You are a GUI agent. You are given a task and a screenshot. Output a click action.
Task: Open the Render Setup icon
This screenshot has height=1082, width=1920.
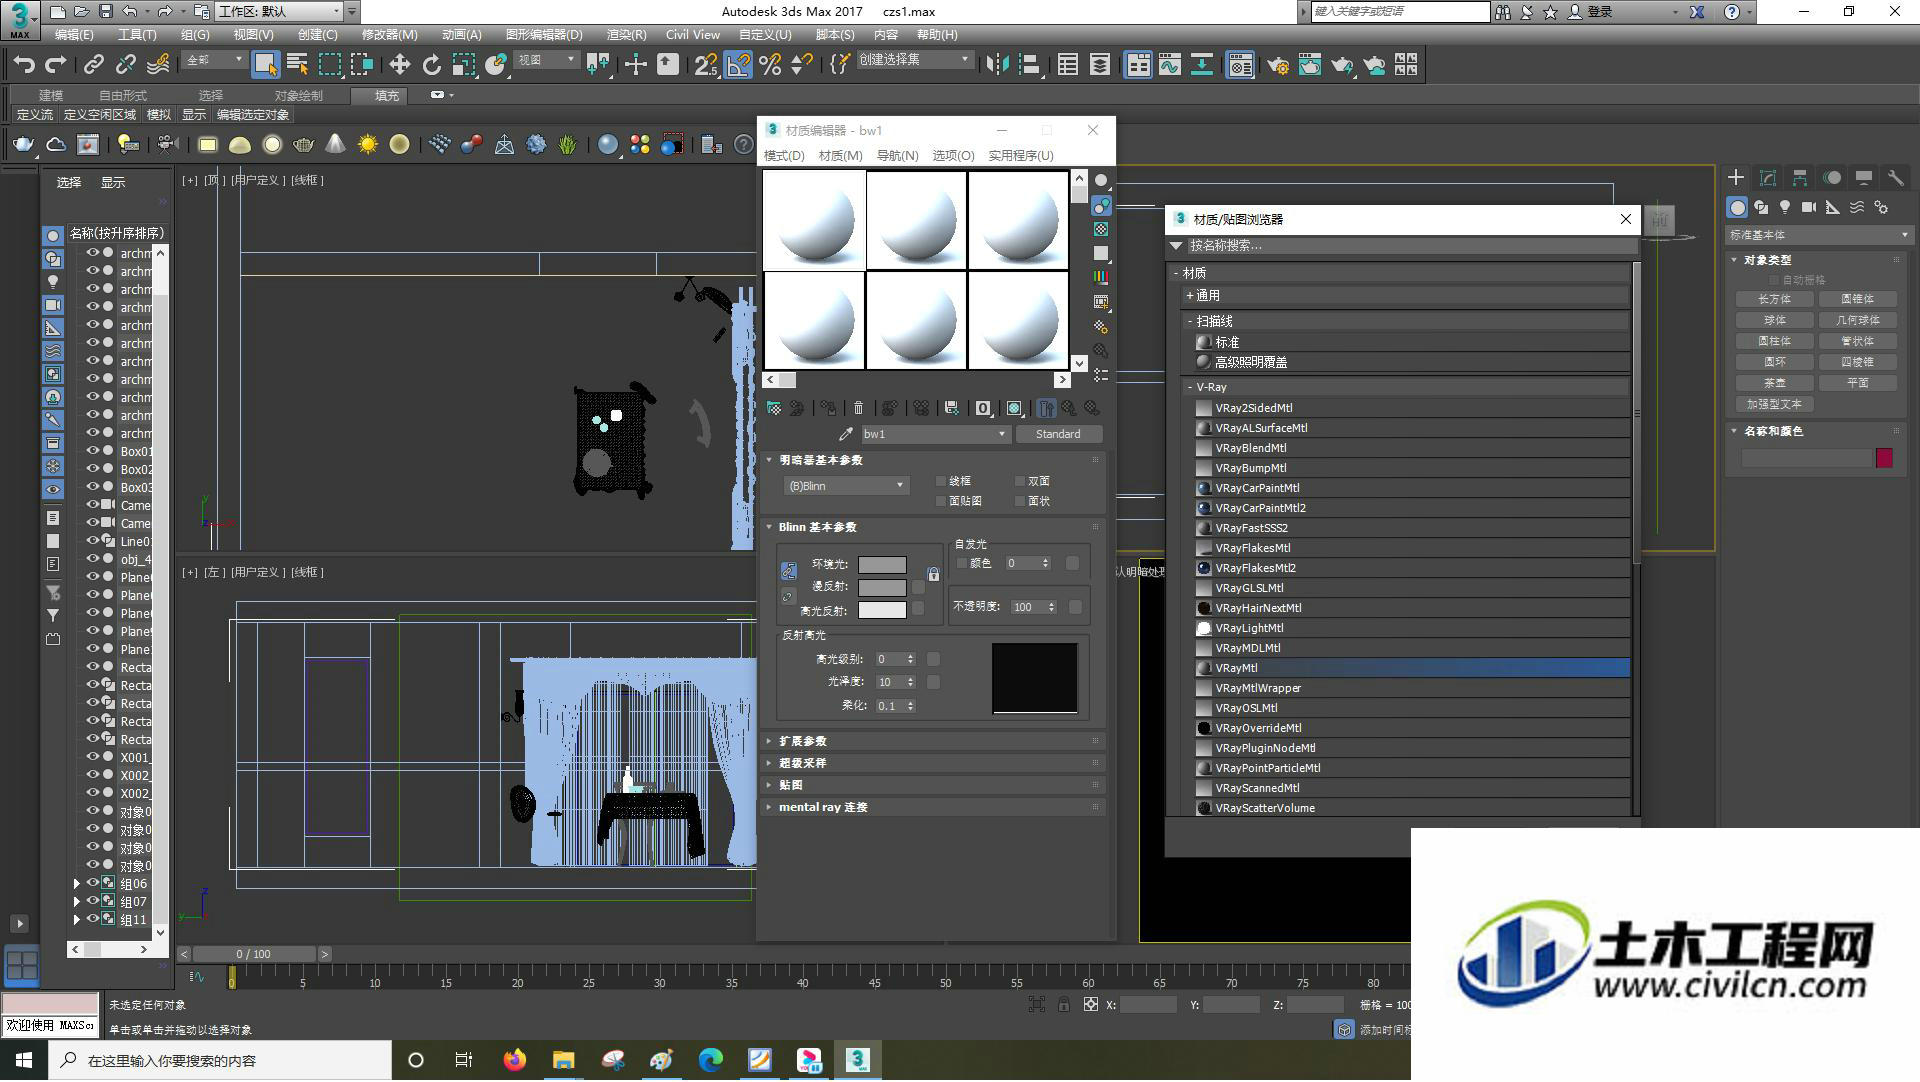pos(1277,65)
